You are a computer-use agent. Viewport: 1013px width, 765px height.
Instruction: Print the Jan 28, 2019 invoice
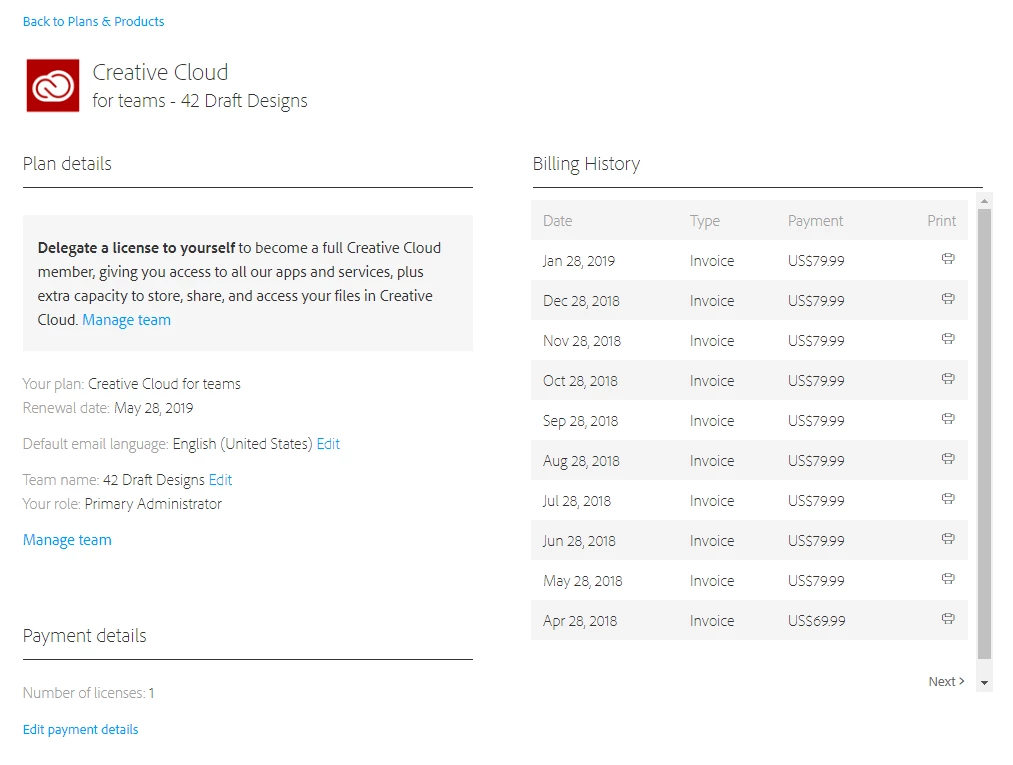(x=948, y=259)
